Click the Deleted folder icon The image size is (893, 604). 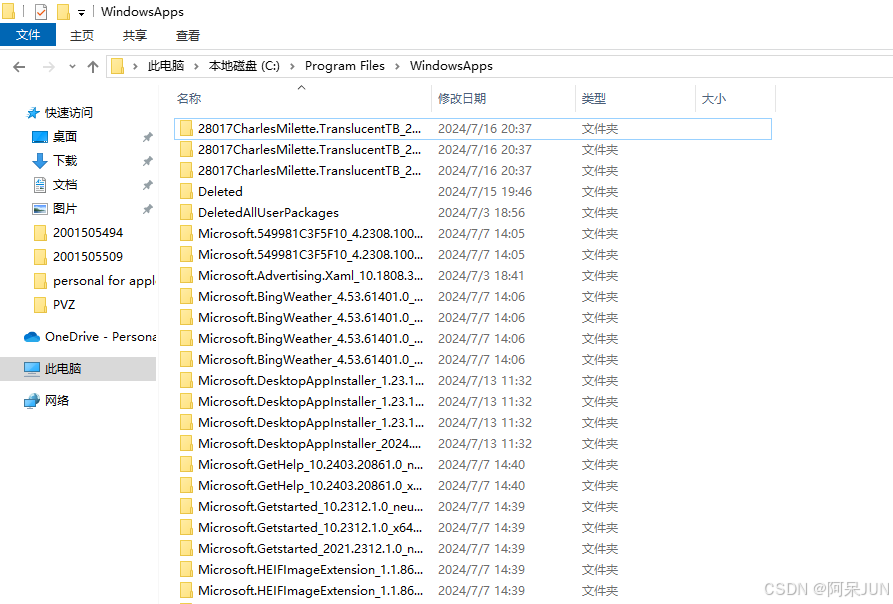(x=186, y=191)
